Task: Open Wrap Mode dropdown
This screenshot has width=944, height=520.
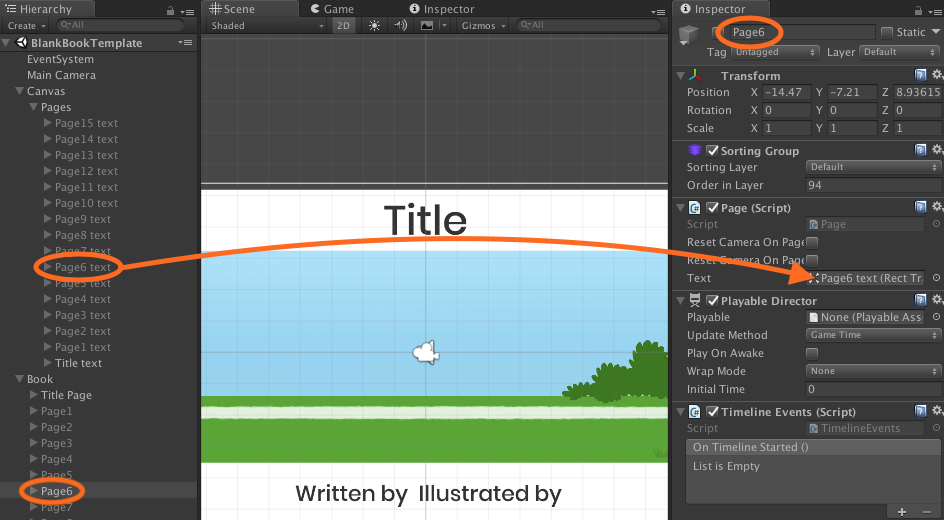Action: [874, 371]
